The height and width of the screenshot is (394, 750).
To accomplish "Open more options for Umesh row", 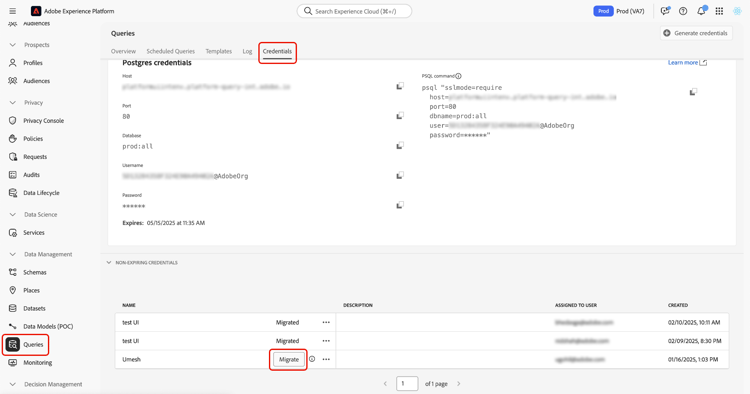I will (326, 359).
